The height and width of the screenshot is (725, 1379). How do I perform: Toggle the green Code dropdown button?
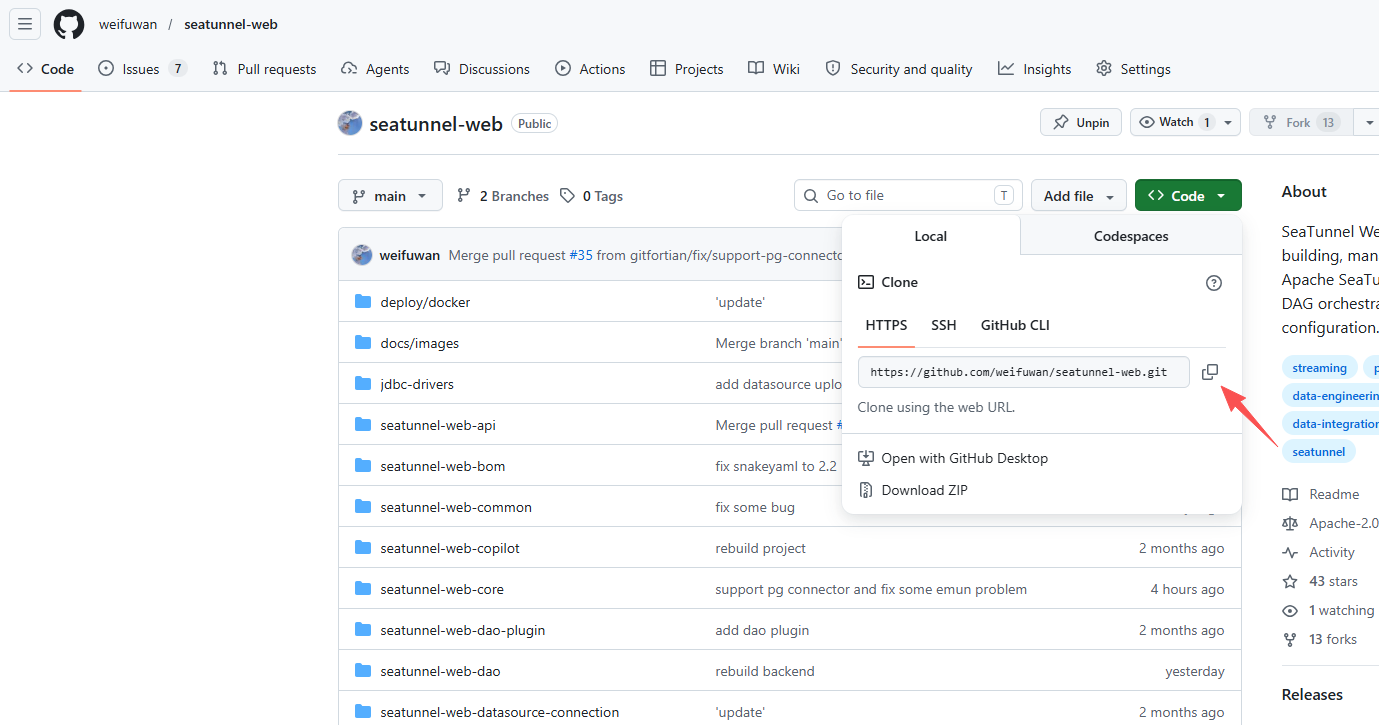pyautogui.click(x=1188, y=196)
